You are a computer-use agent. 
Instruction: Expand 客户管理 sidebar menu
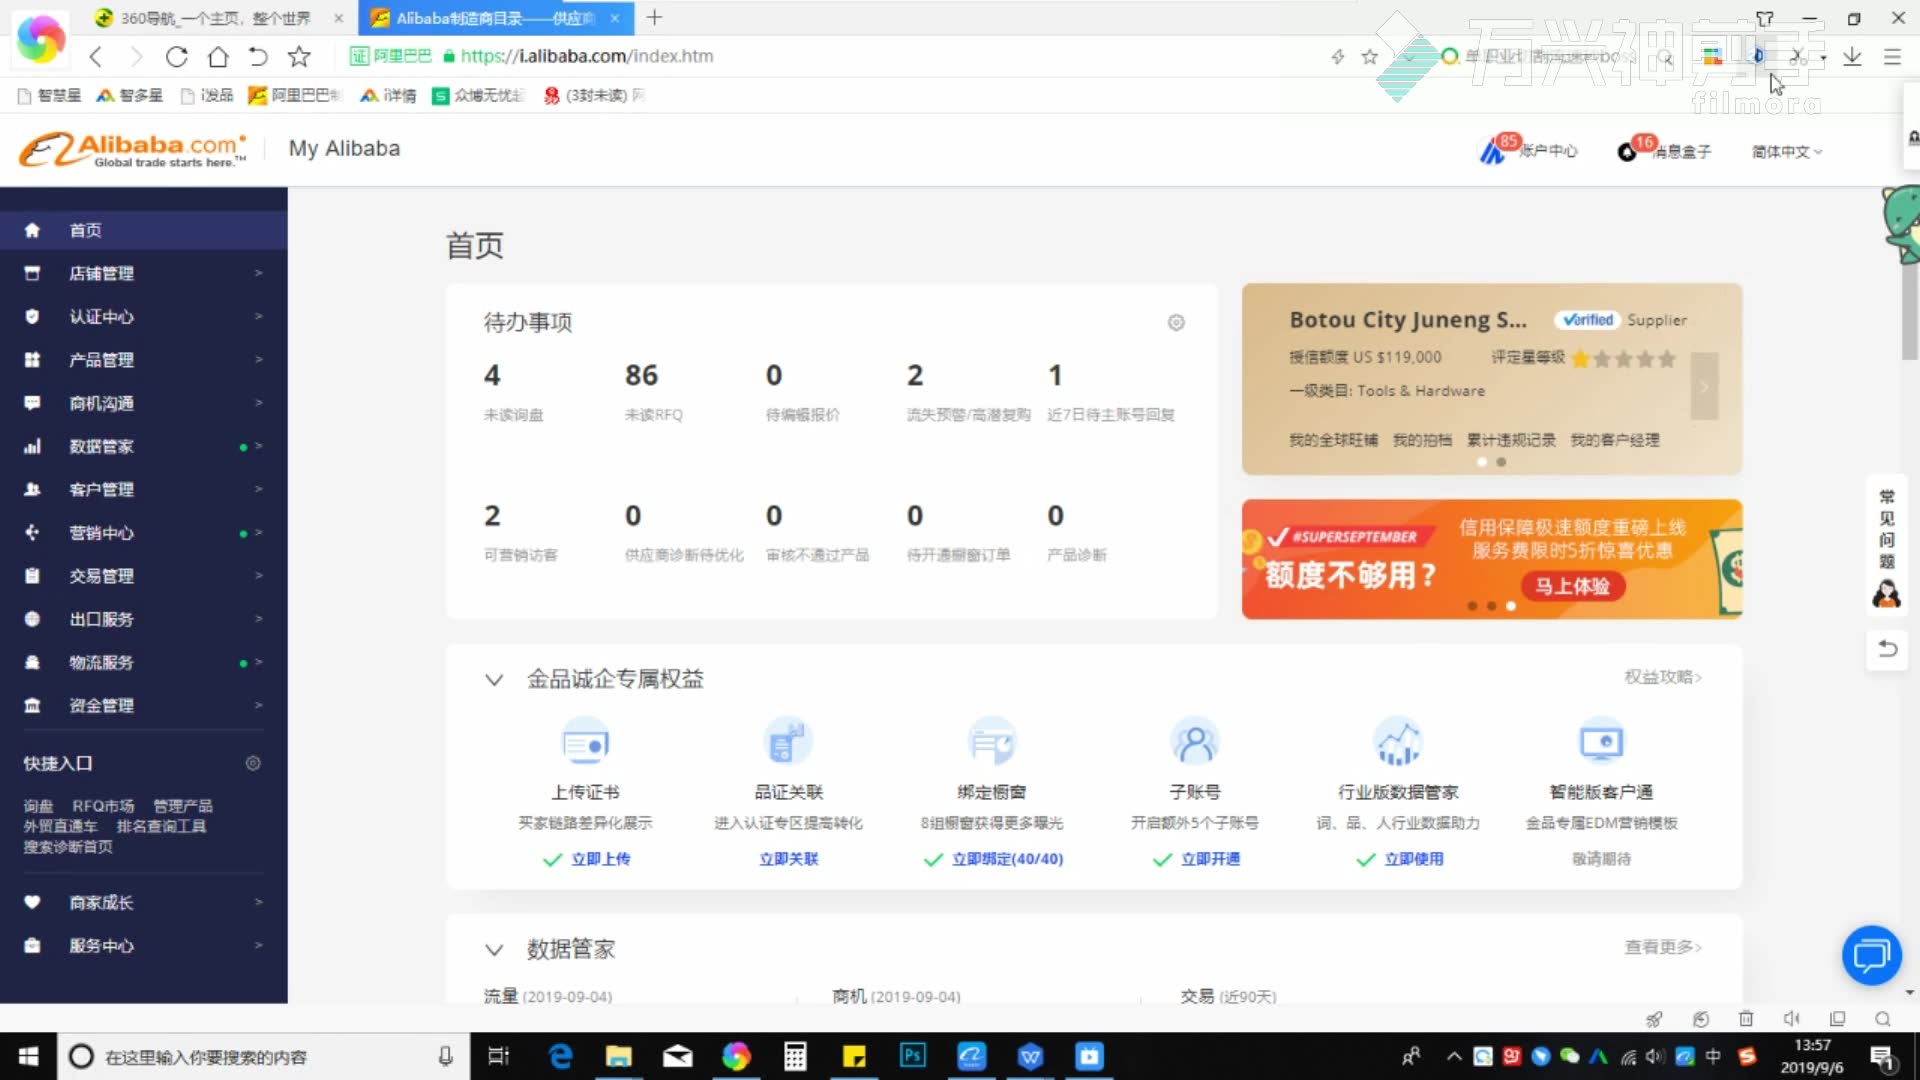coord(144,489)
